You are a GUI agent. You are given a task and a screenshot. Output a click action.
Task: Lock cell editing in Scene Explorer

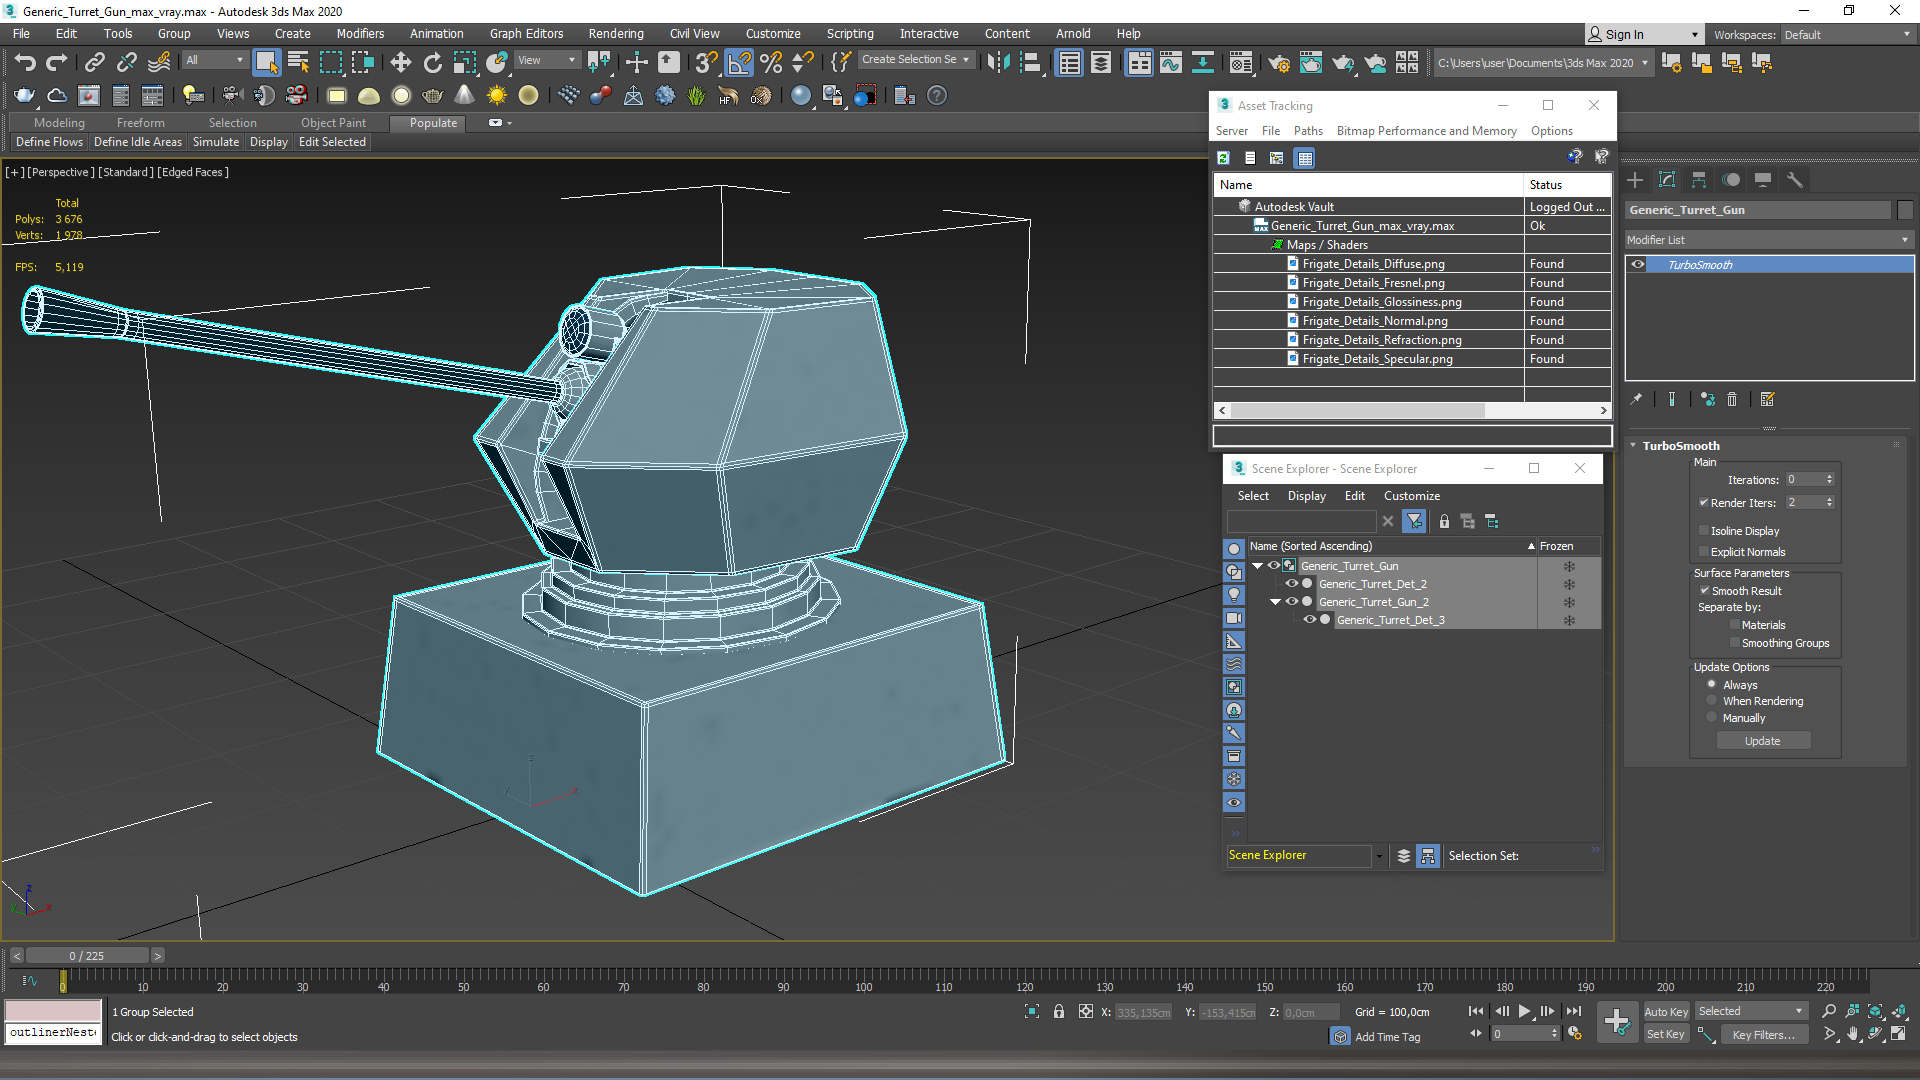click(1444, 521)
